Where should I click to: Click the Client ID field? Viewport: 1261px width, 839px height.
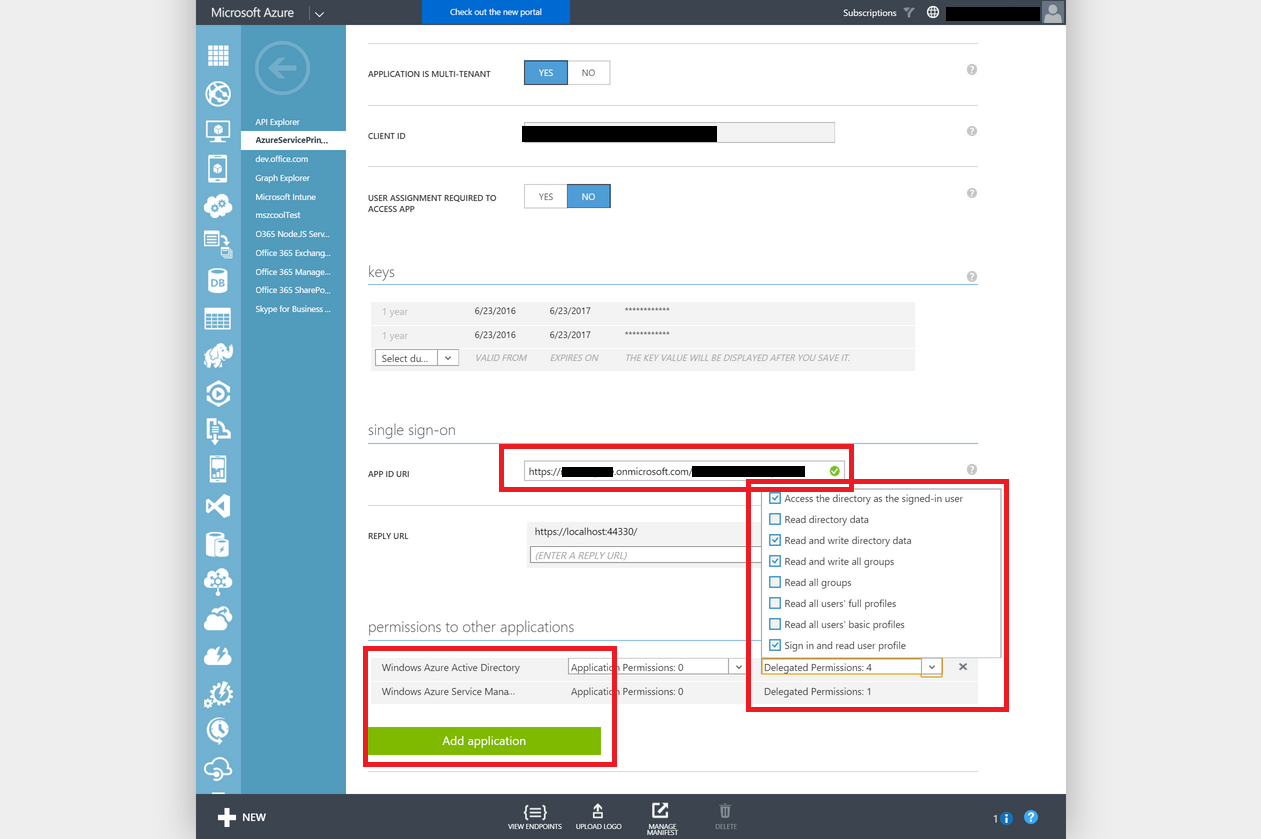pyautogui.click(x=678, y=133)
